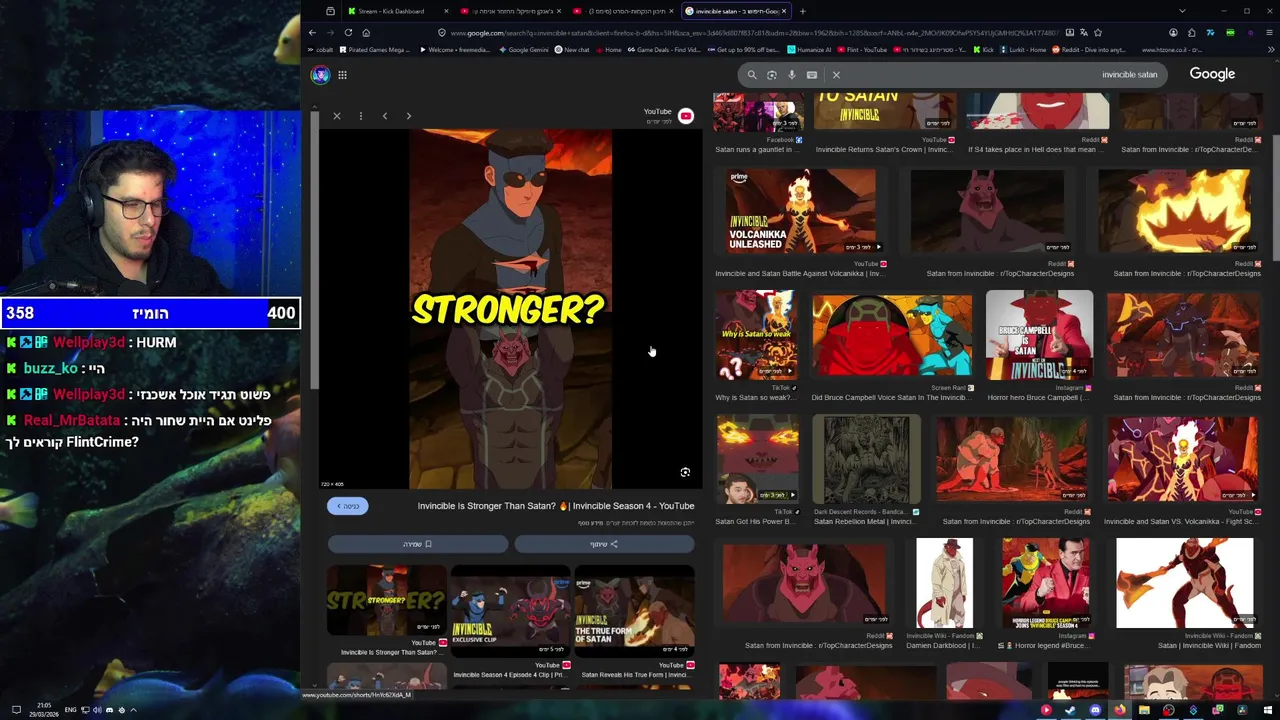The image size is (1280, 720).
Task: Open File Explorer from the taskbar
Action: [x=1144, y=710]
